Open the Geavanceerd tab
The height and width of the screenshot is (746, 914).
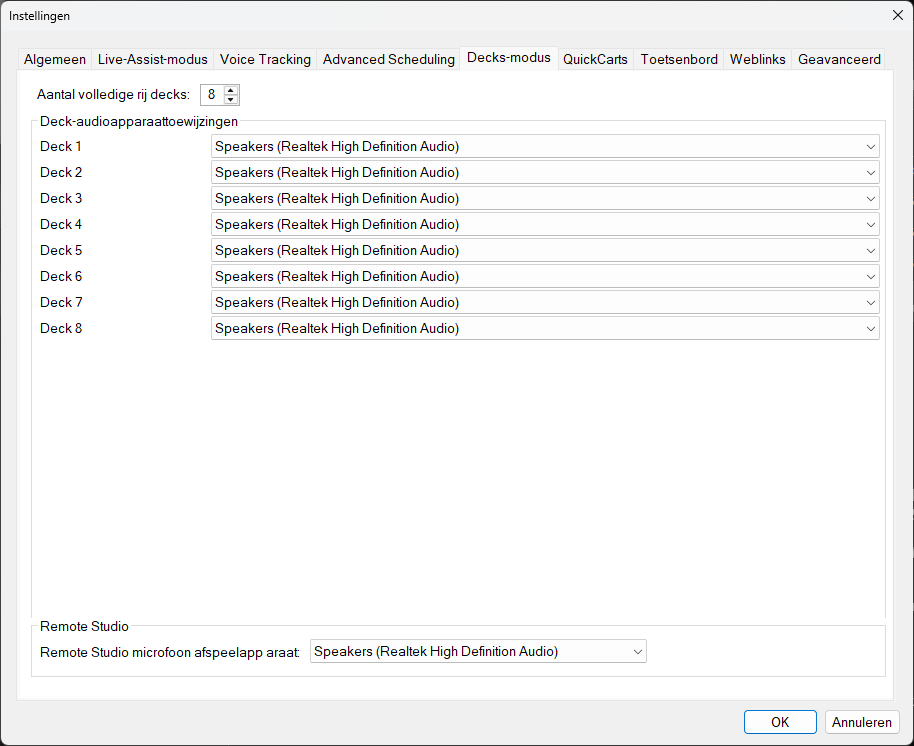point(839,59)
